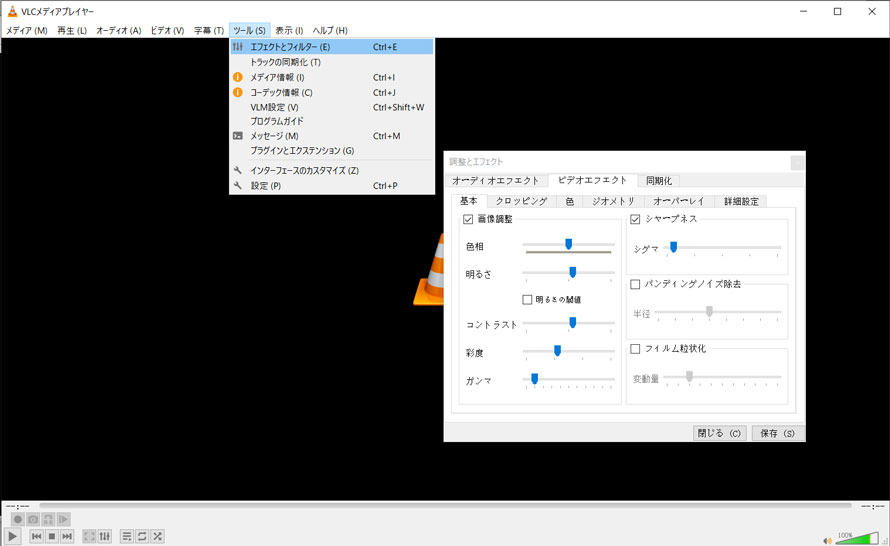Skip to the next media track
The image size is (890, 546).
(x=67, y=537)
